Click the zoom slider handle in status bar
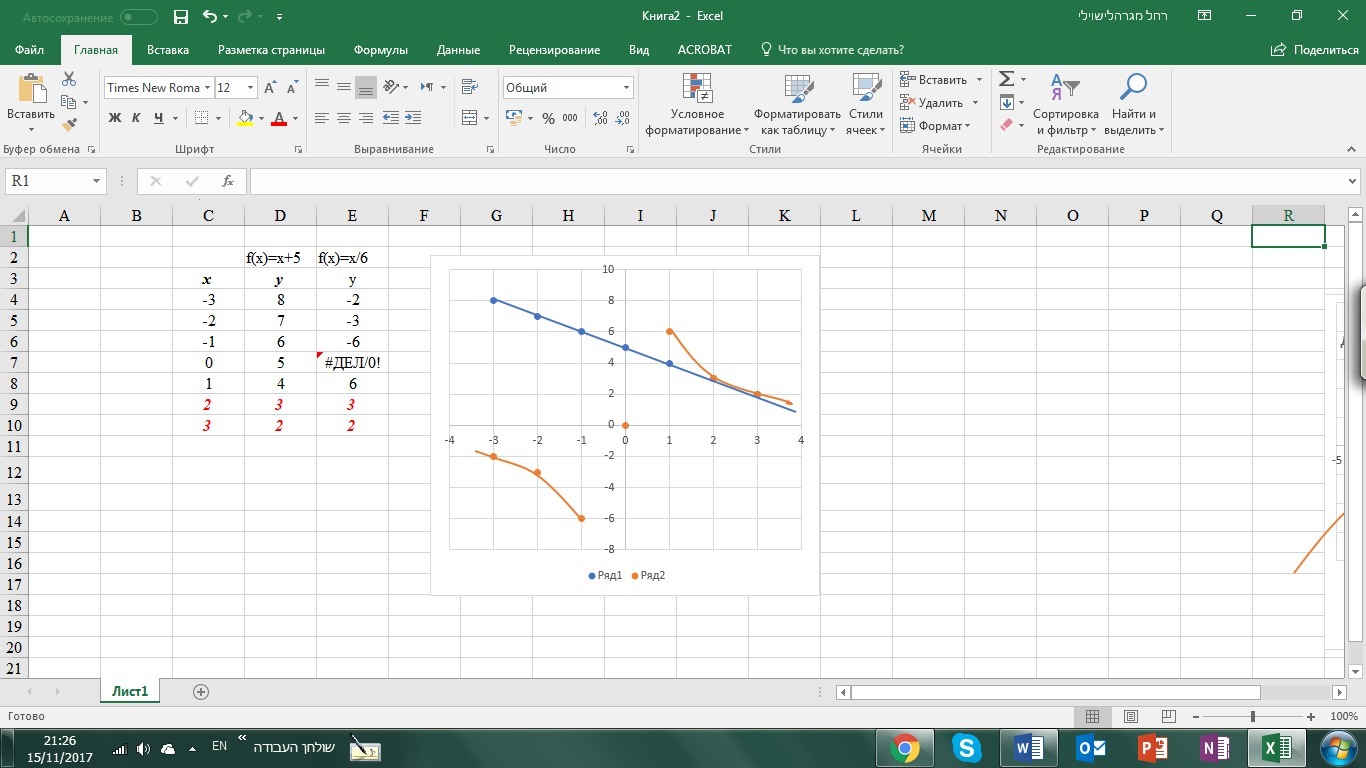Screen dimensions: 1366x768 point(1252,717)
